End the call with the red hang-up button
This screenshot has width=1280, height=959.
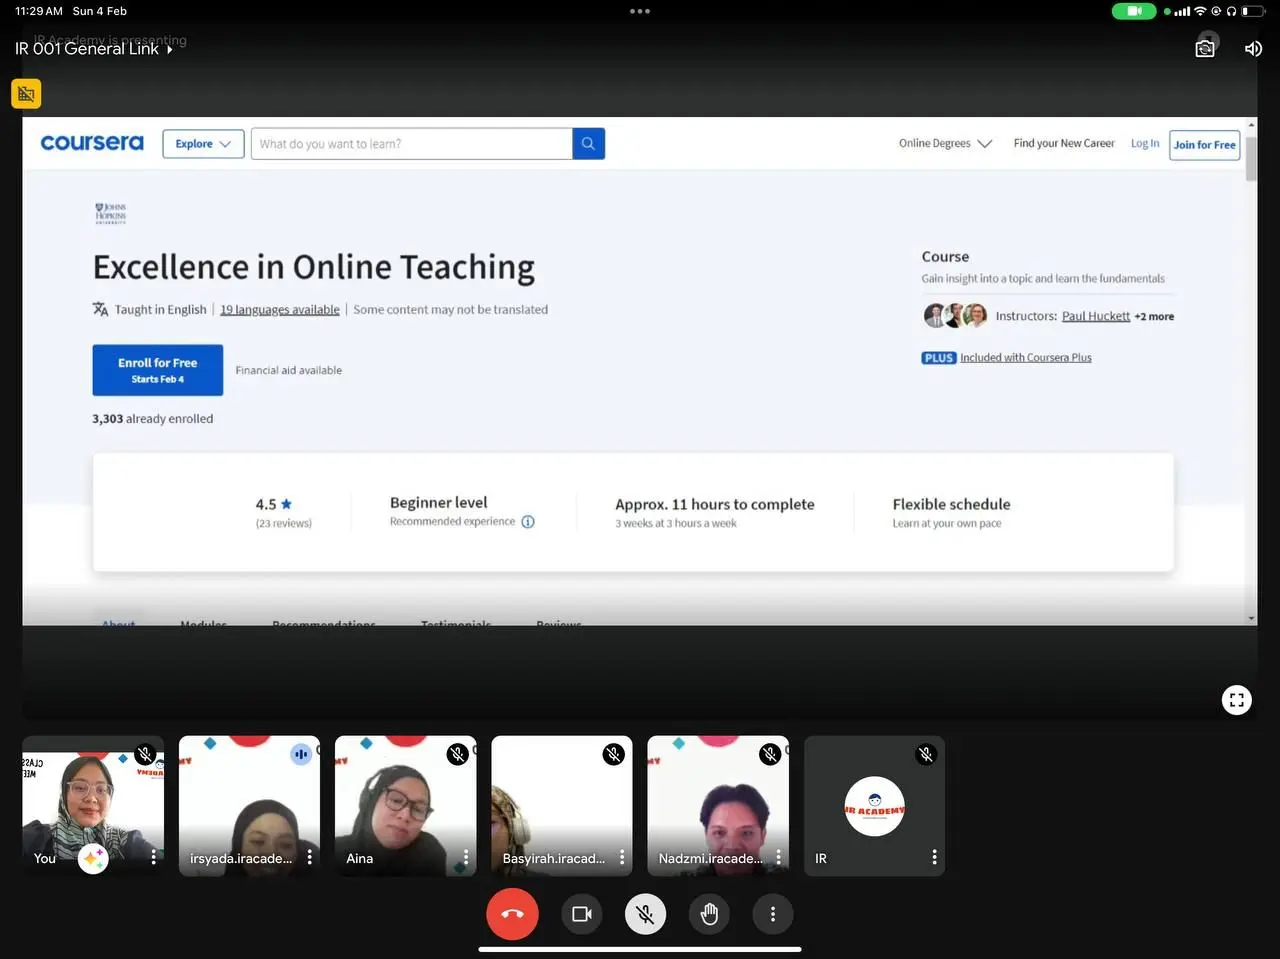click(512, 914)
